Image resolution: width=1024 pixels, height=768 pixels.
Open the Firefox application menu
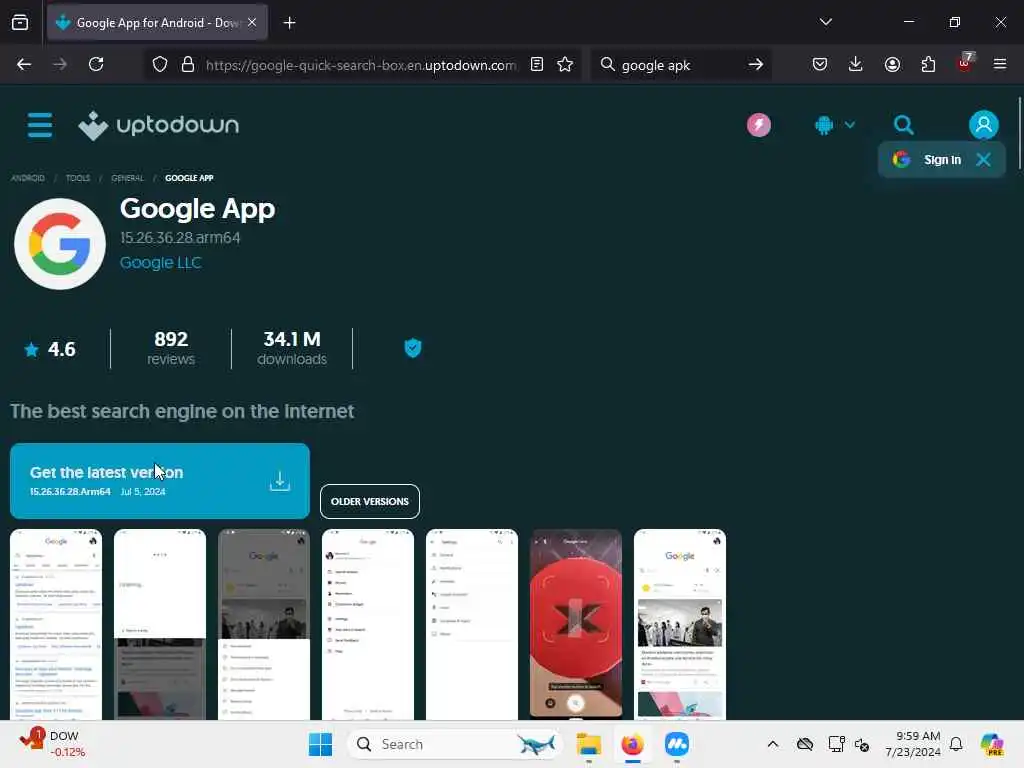[1000, 64]
